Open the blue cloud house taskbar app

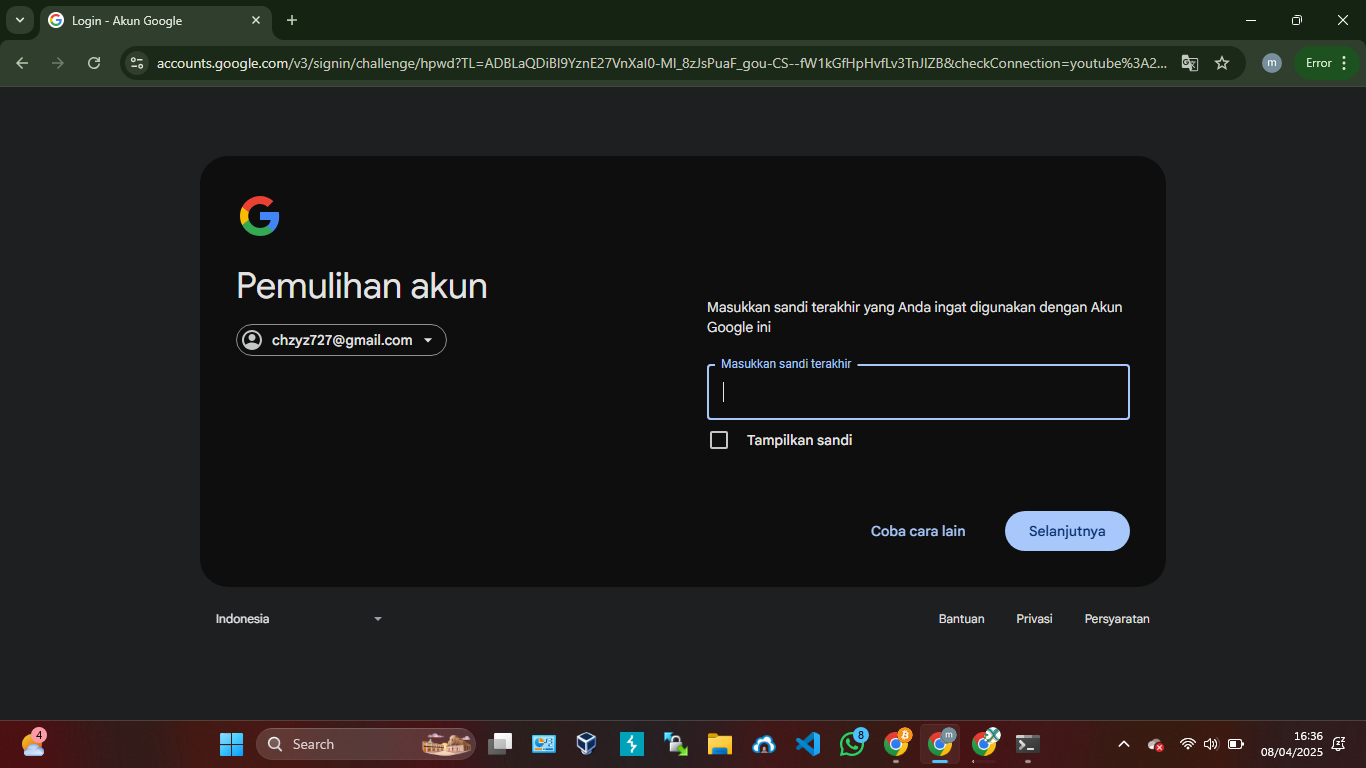coord(764,744)
